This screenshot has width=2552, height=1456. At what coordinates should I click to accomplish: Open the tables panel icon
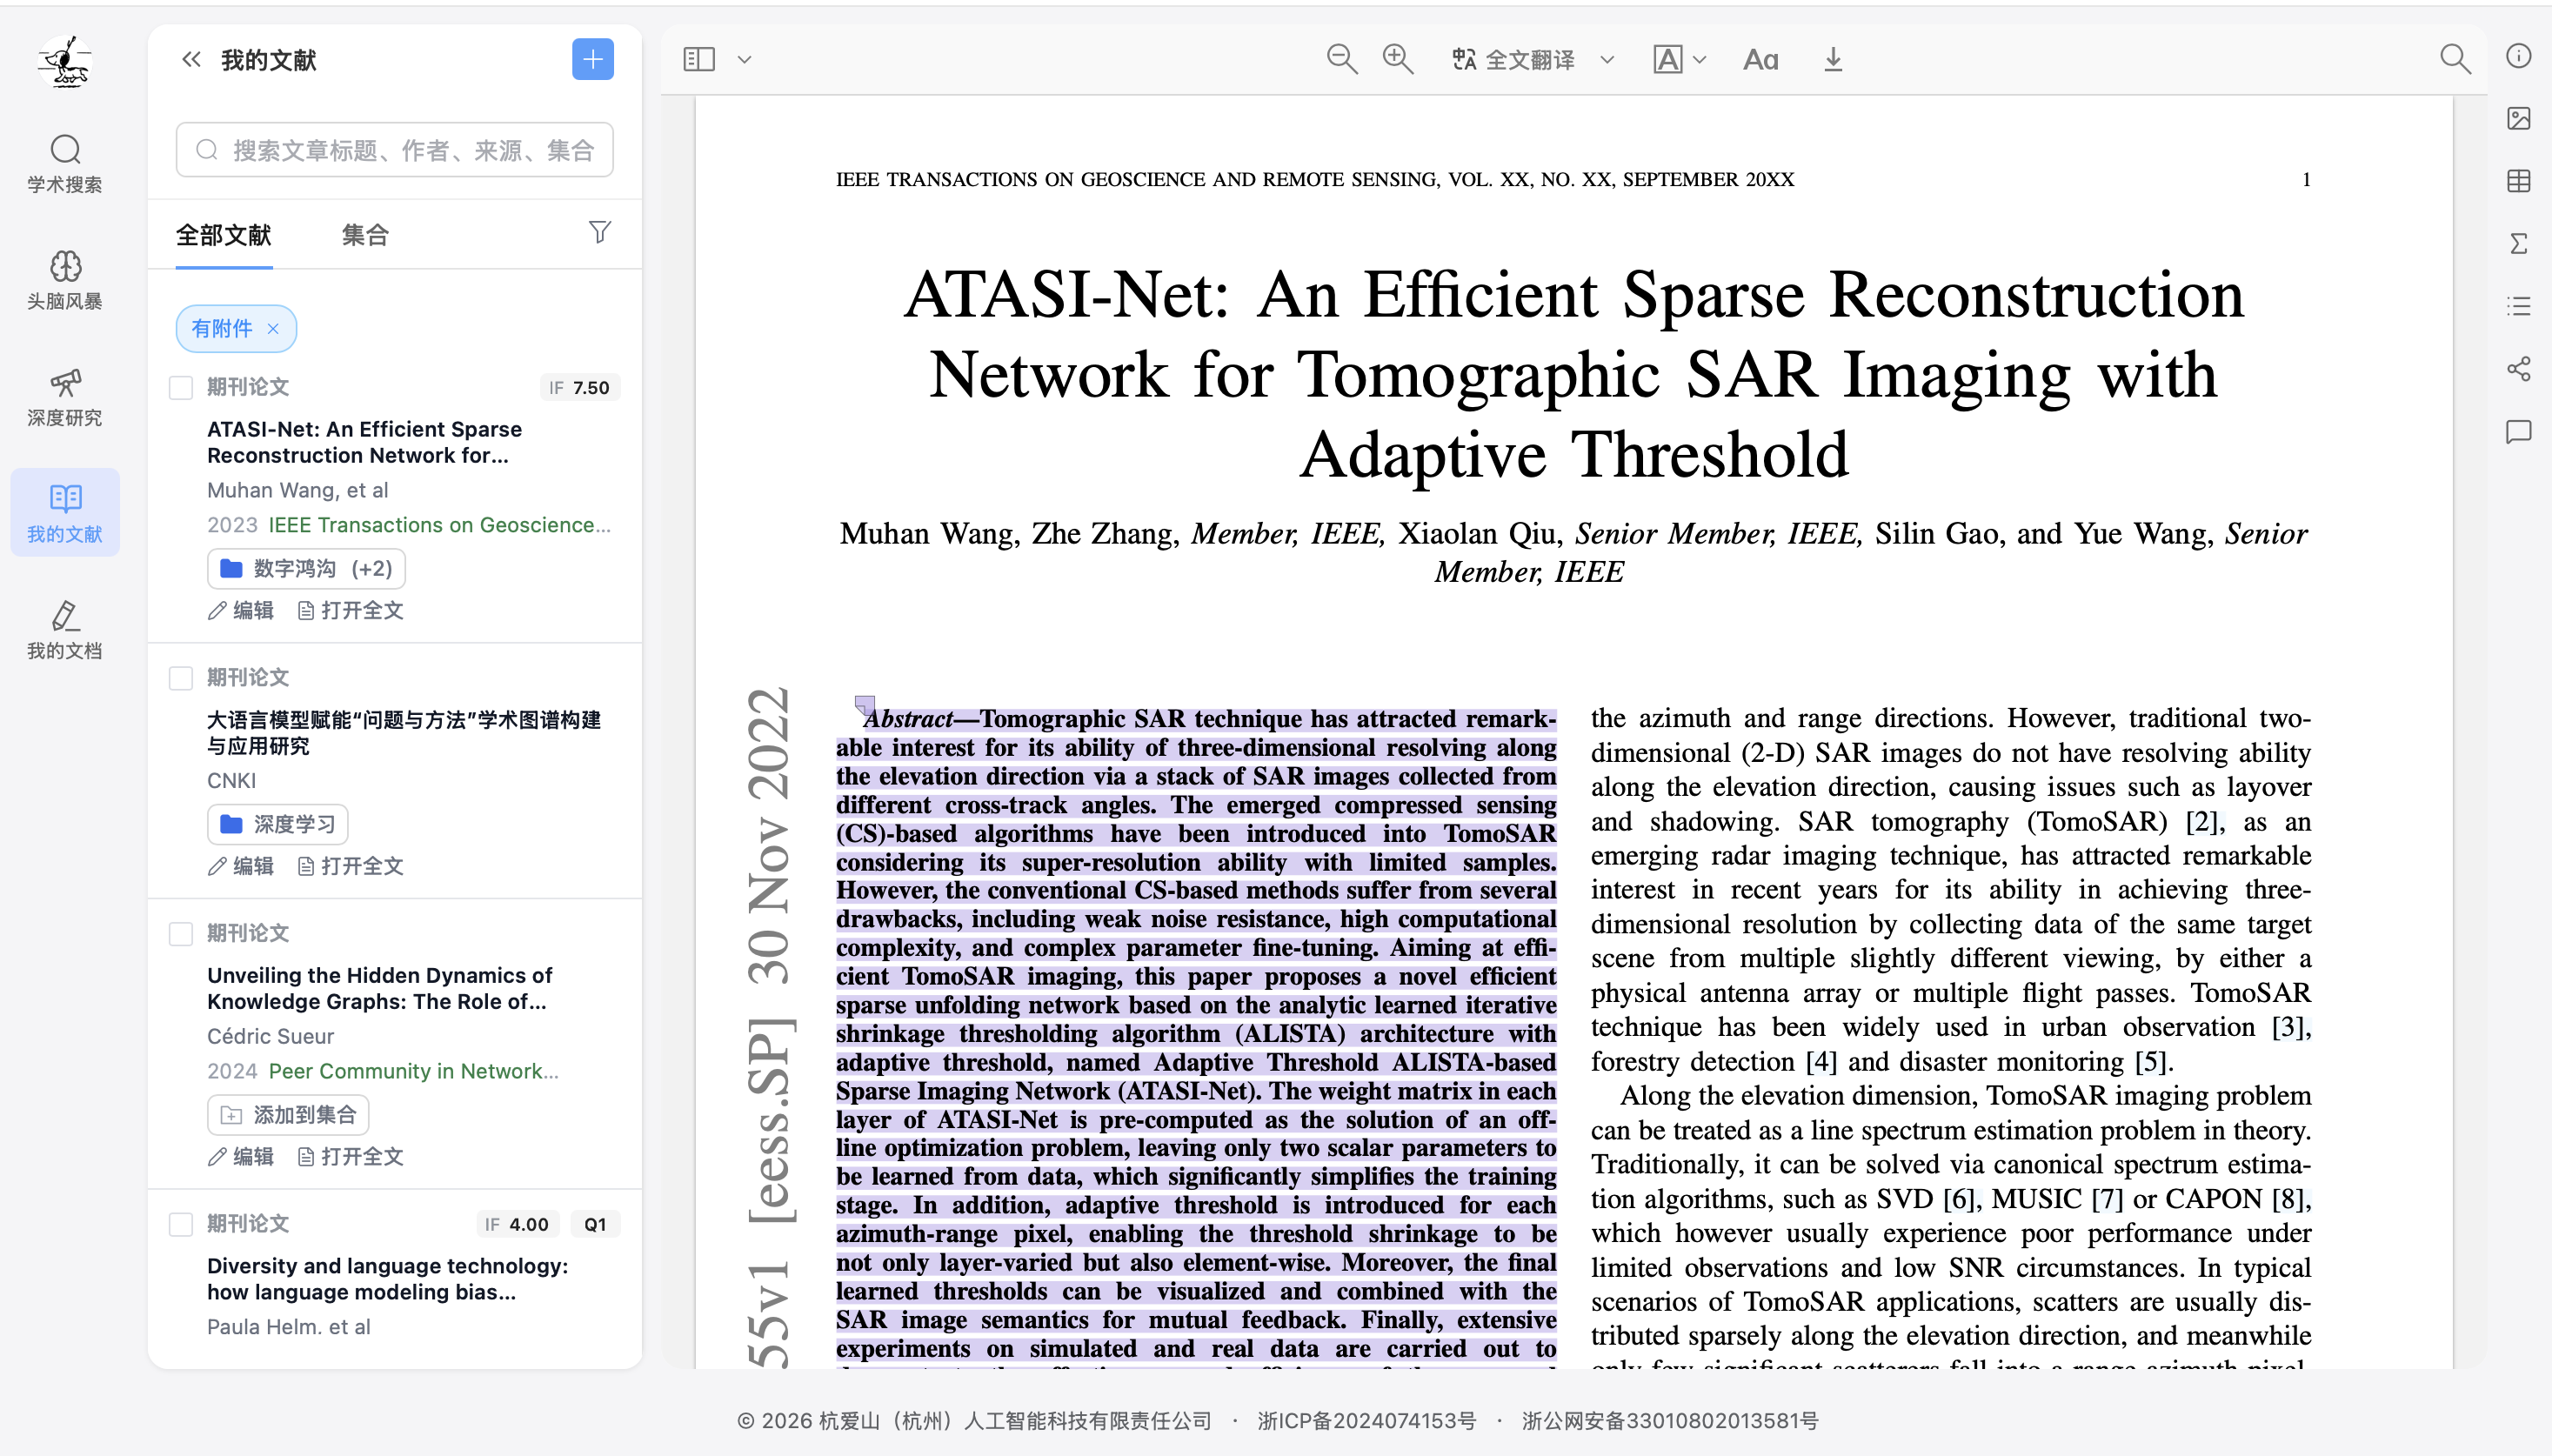(2519, 181)
